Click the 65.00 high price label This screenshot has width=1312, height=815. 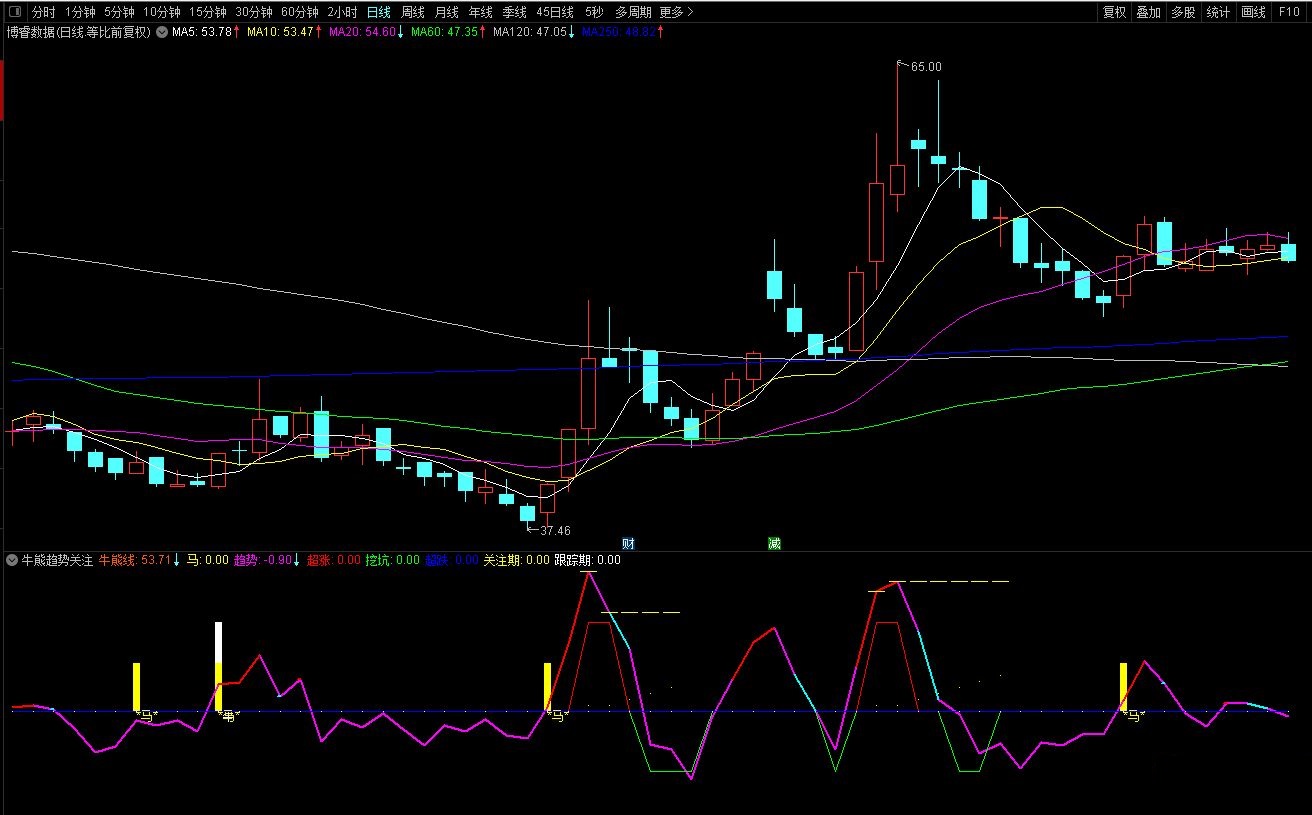926,67
